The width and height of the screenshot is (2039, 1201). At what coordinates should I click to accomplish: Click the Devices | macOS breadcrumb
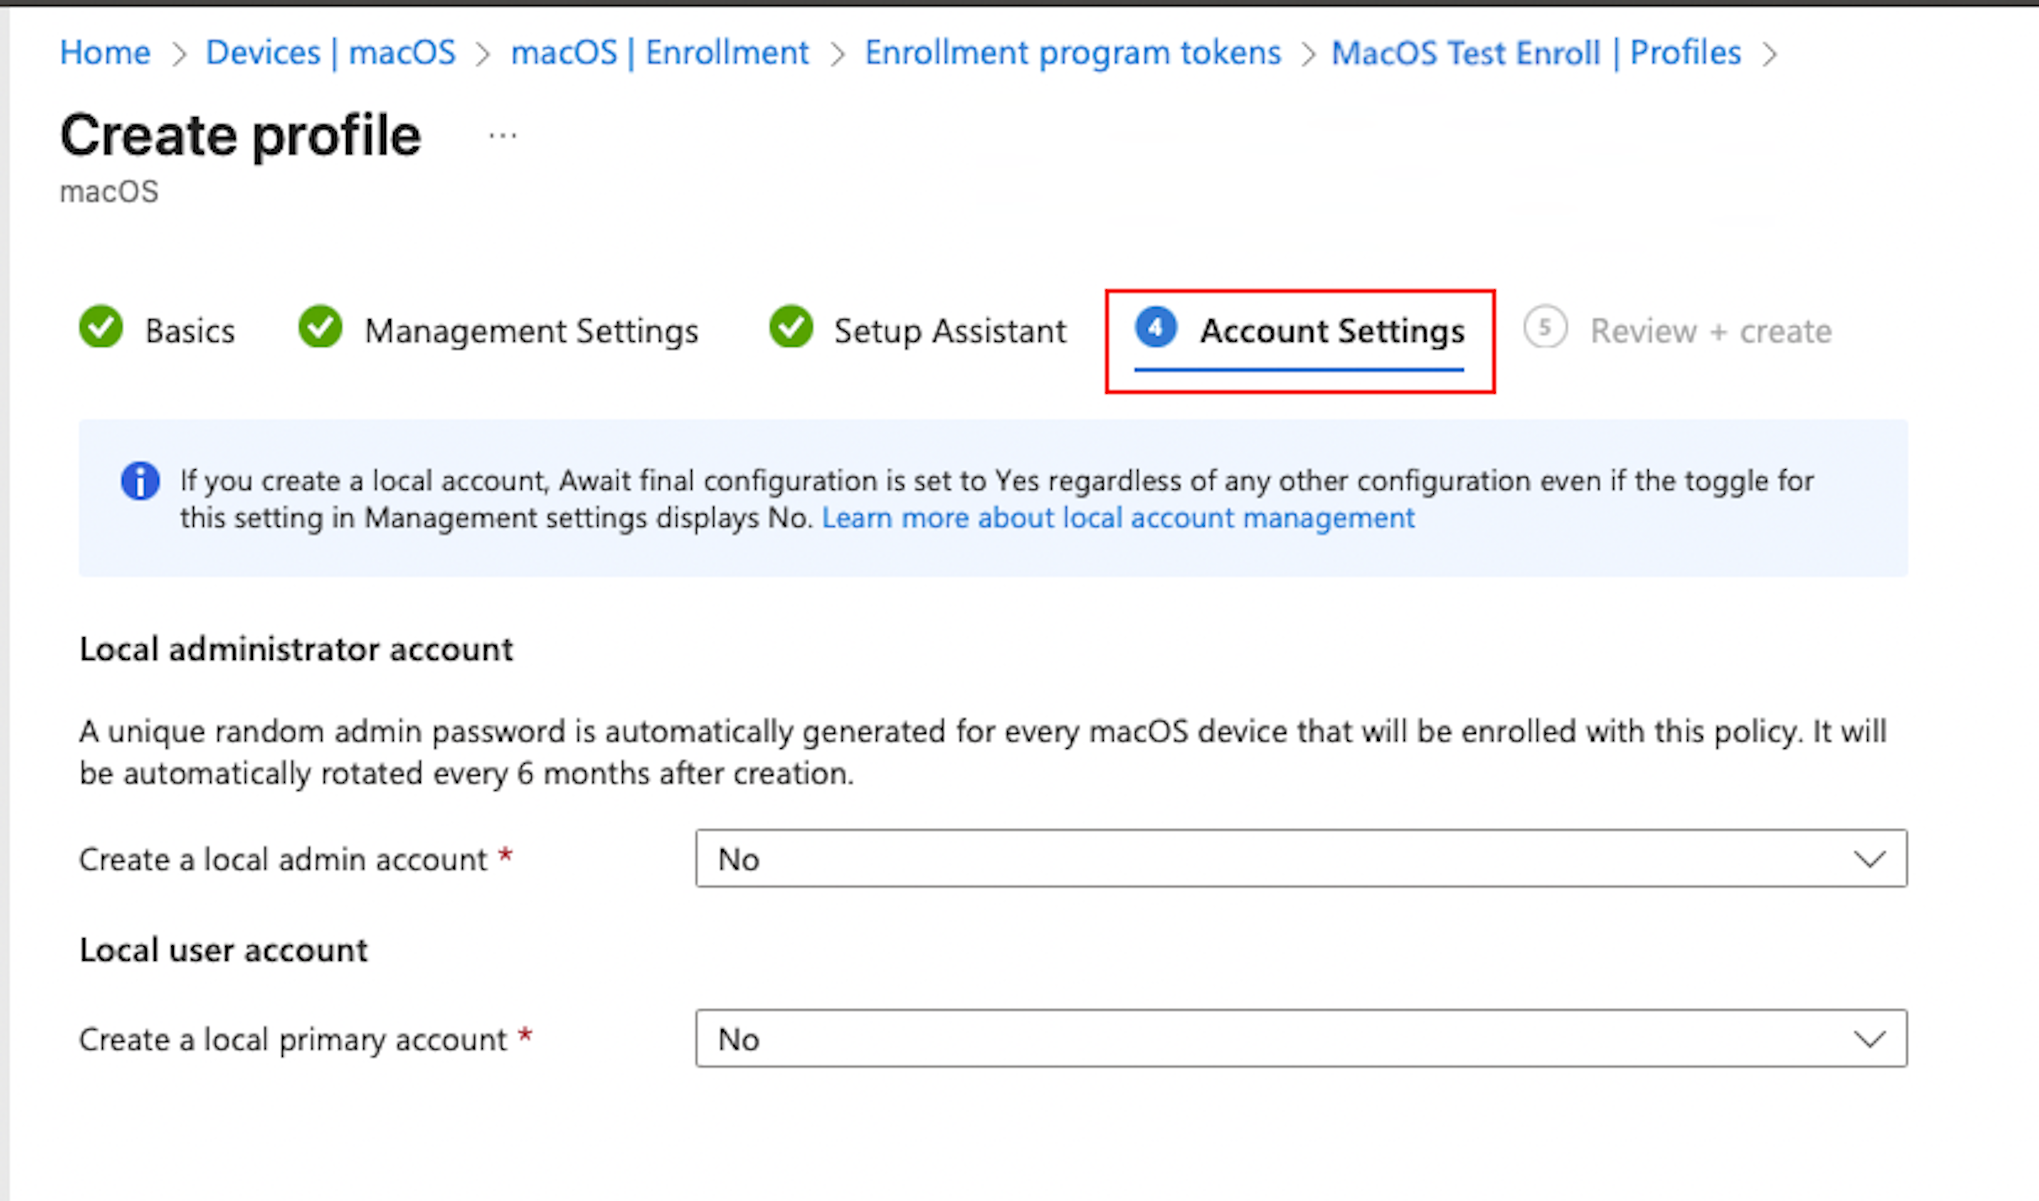coord(330,52)
